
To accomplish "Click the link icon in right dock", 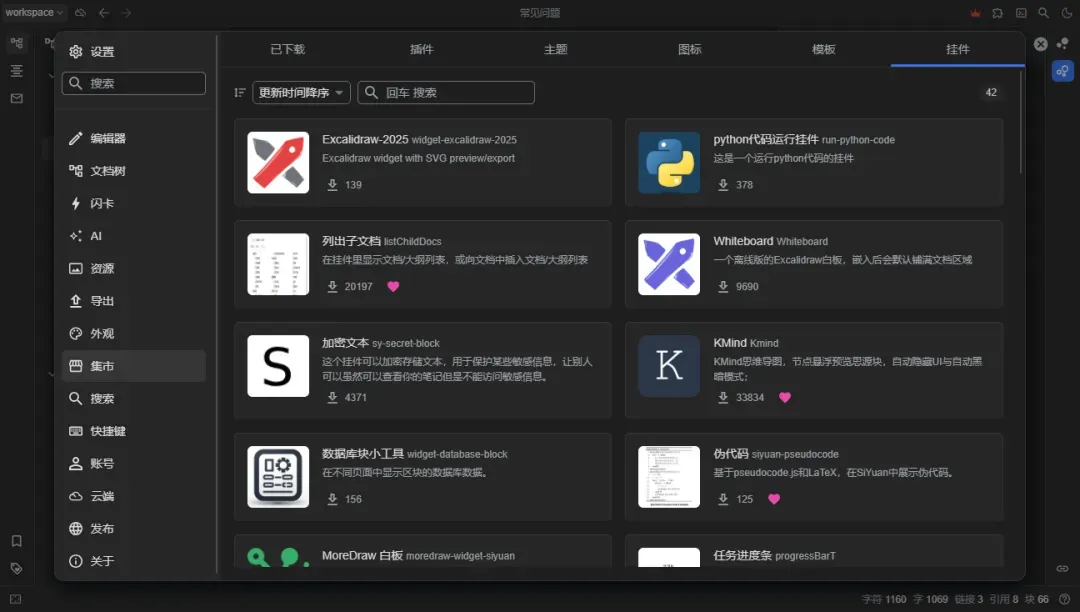I will click(x=1063, y=569).
